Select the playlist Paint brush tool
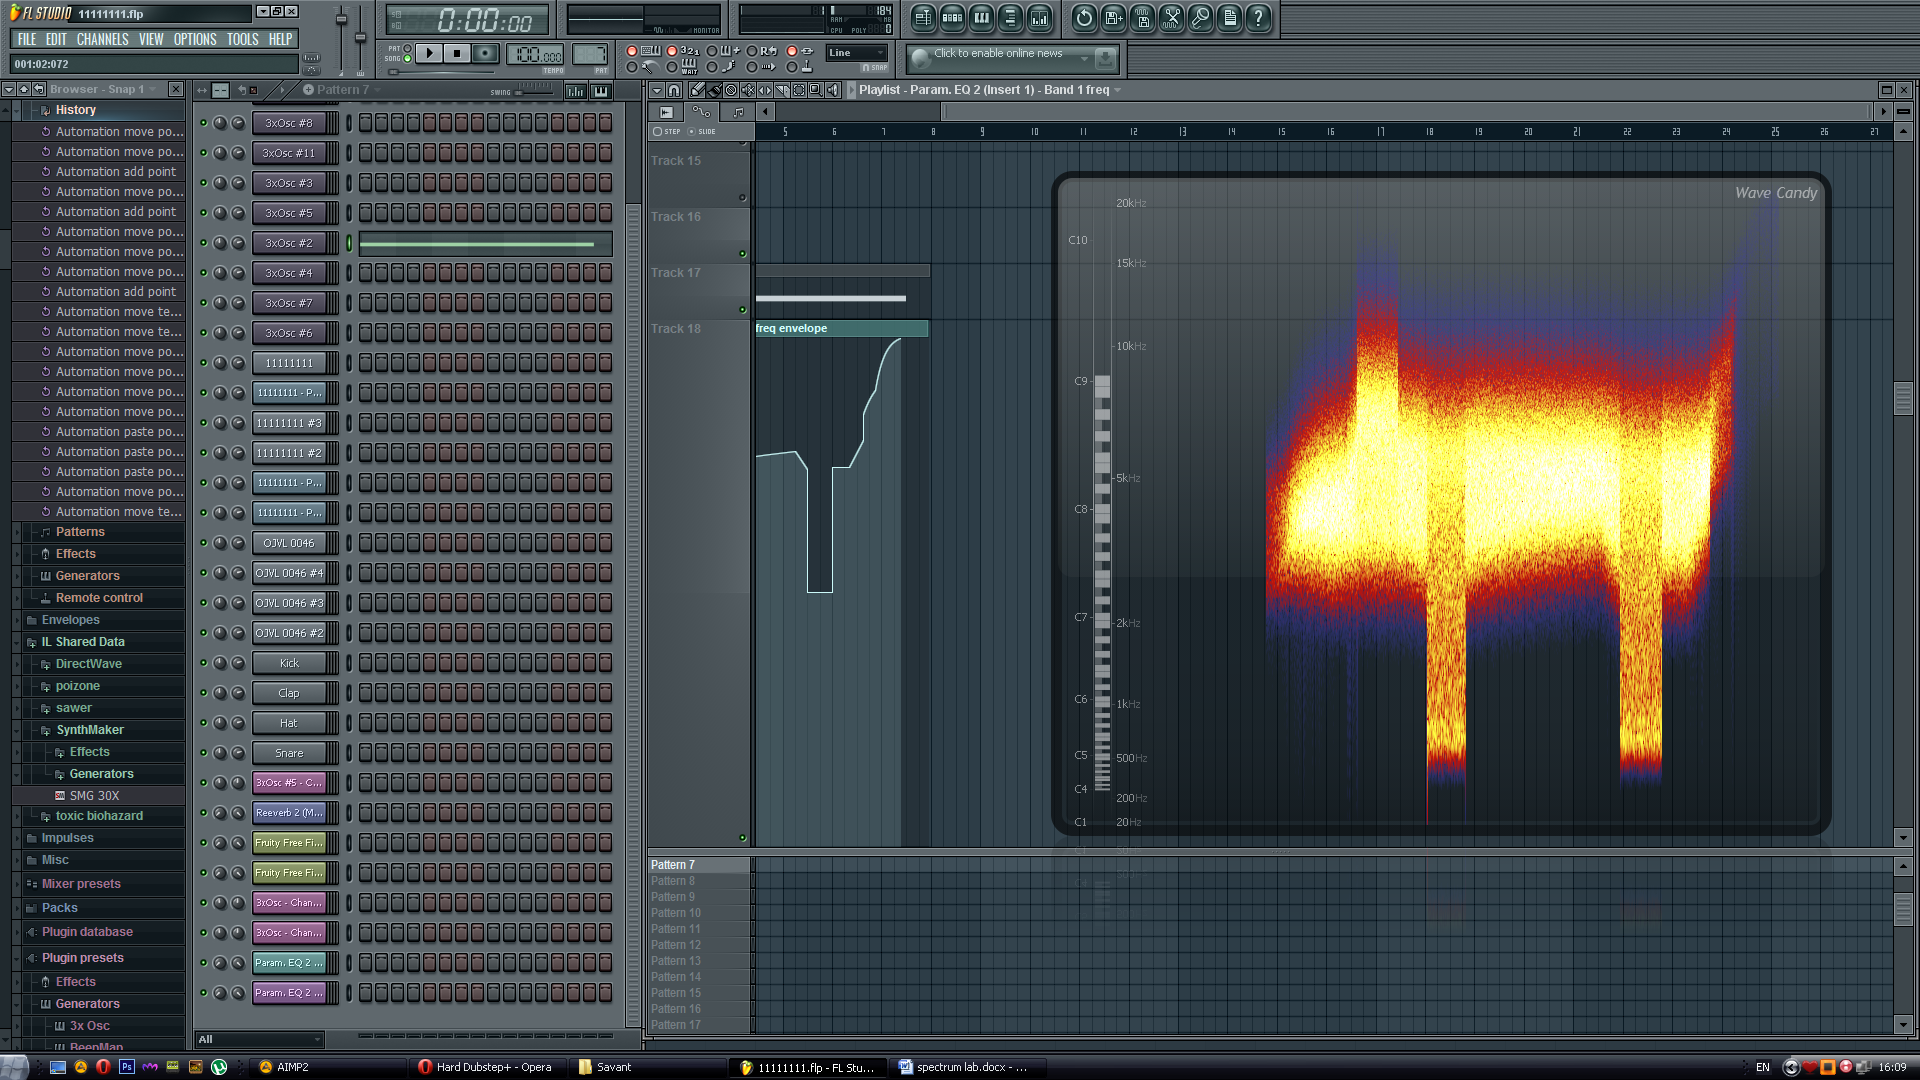The width and height of the screenshot is (1920, 1080). pyautogui.click(x=714, y=90)
